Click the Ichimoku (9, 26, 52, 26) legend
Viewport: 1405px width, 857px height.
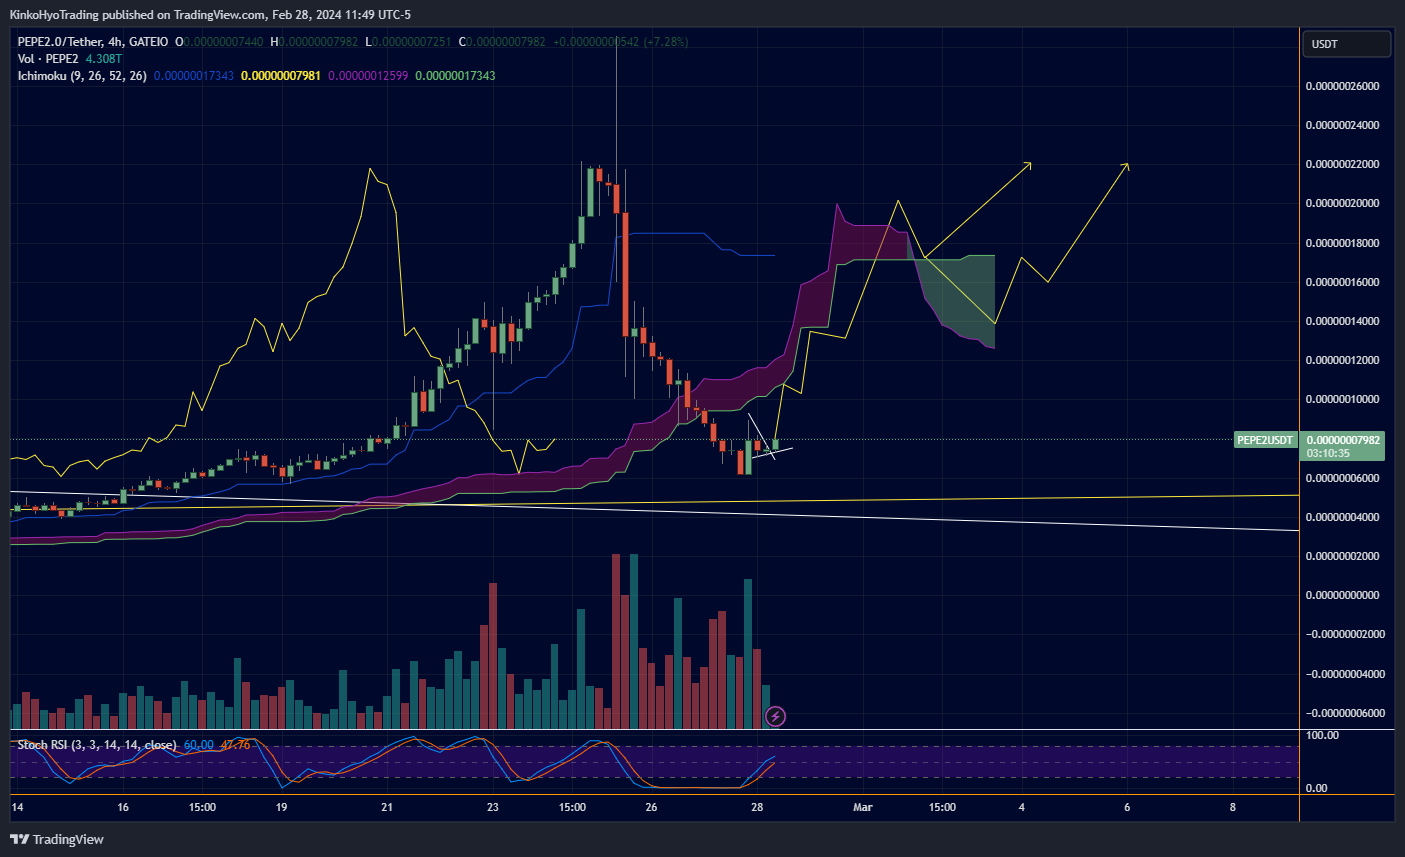(x=82, y=76)
